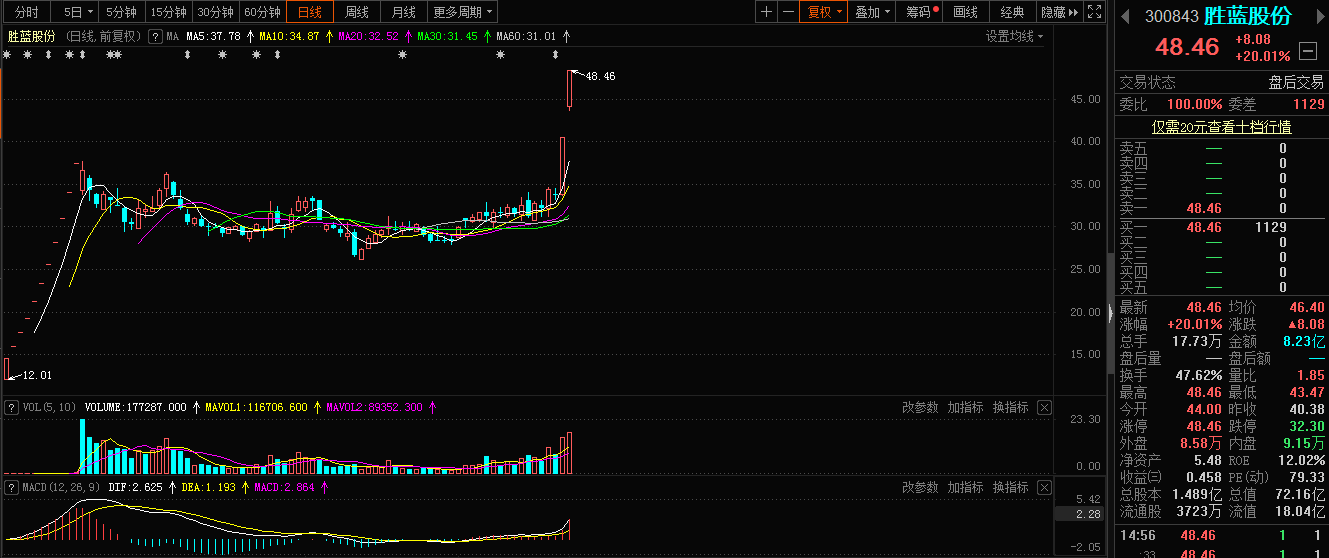Close the MACD indicator panel
This screenshot has width=1329, height=558.
pyautogui.click(x=1044, y=487)
